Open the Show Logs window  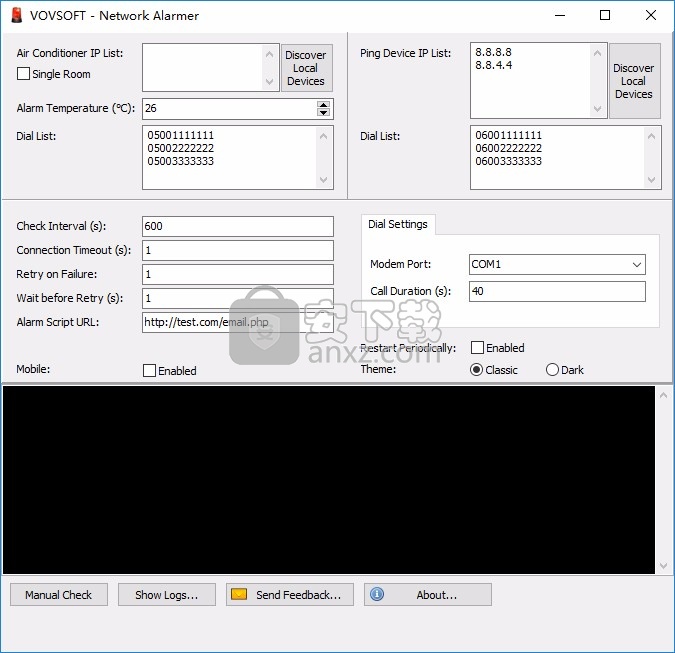click(x=166, y=594)
